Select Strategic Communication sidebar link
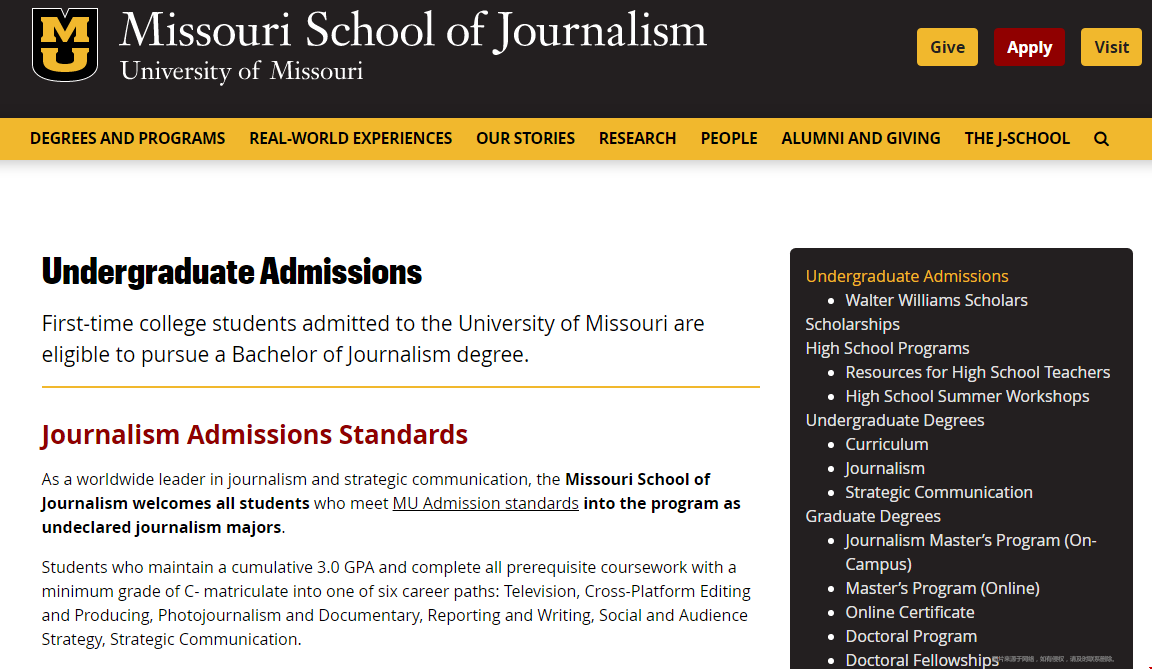The height and width of the screenshot is (669, 1152). 938,492
